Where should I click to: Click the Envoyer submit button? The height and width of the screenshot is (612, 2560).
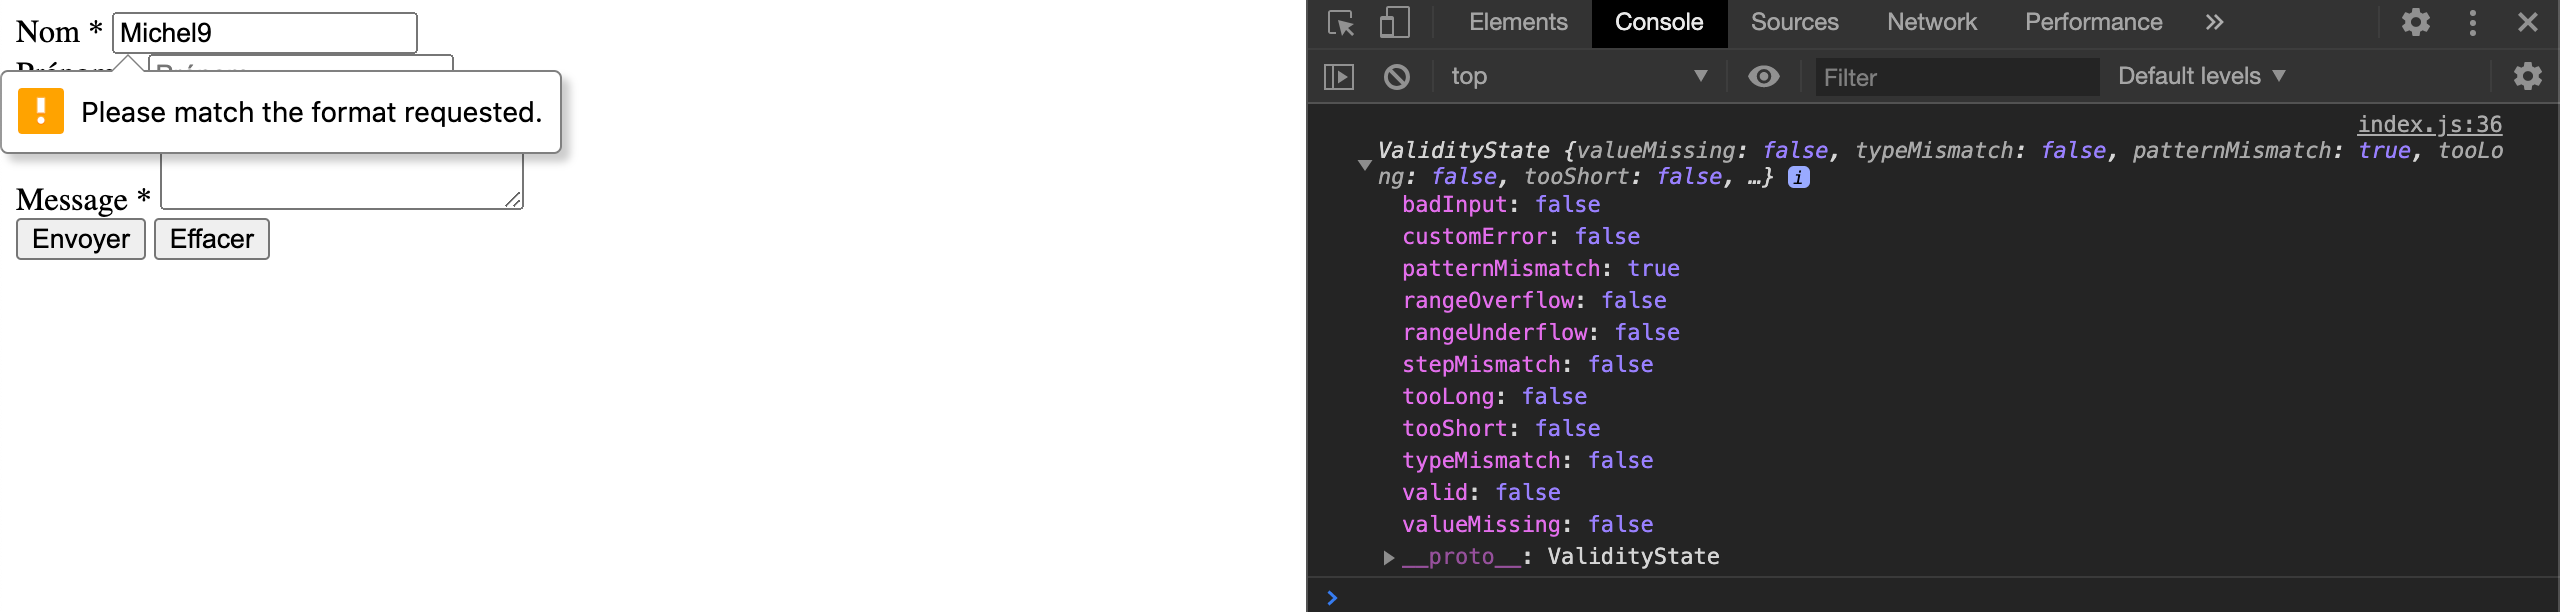pos(80,239)
